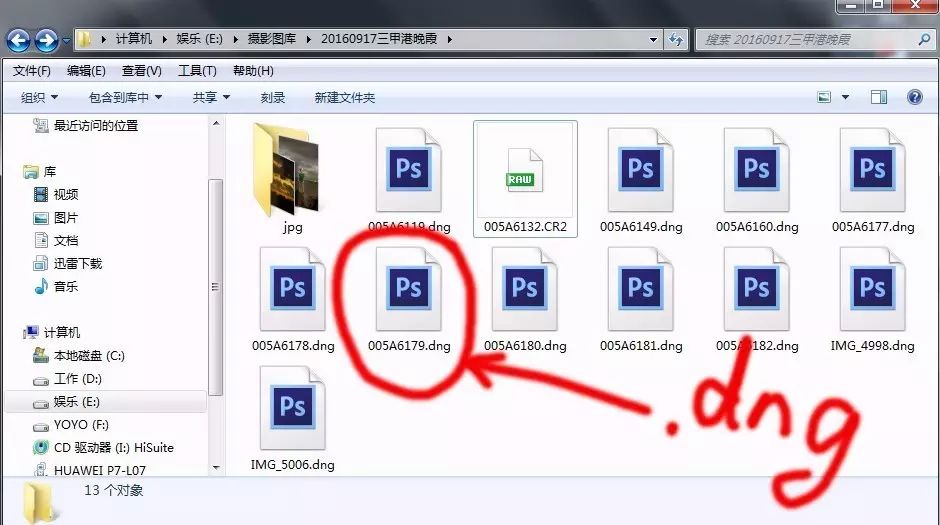Select file IMG_4998.dng icon

coord(873,289)
